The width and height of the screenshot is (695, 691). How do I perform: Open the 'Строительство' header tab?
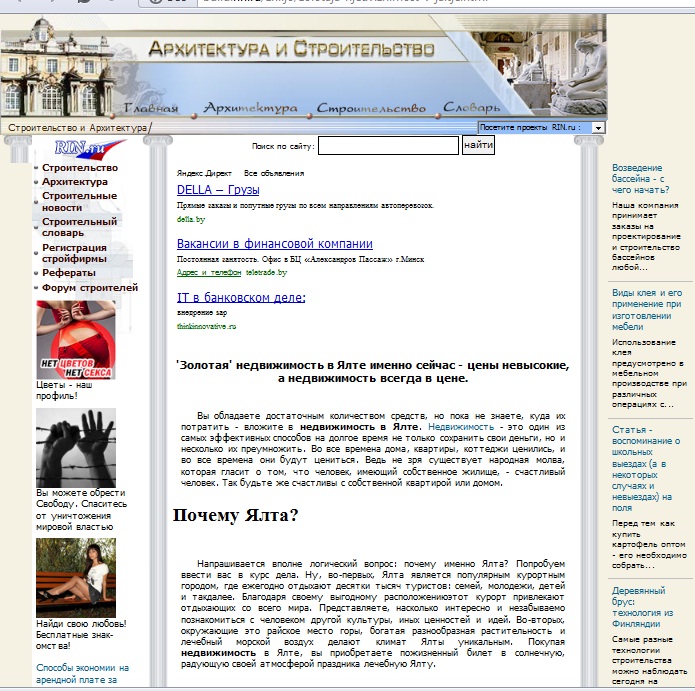(x=371, y=108)
